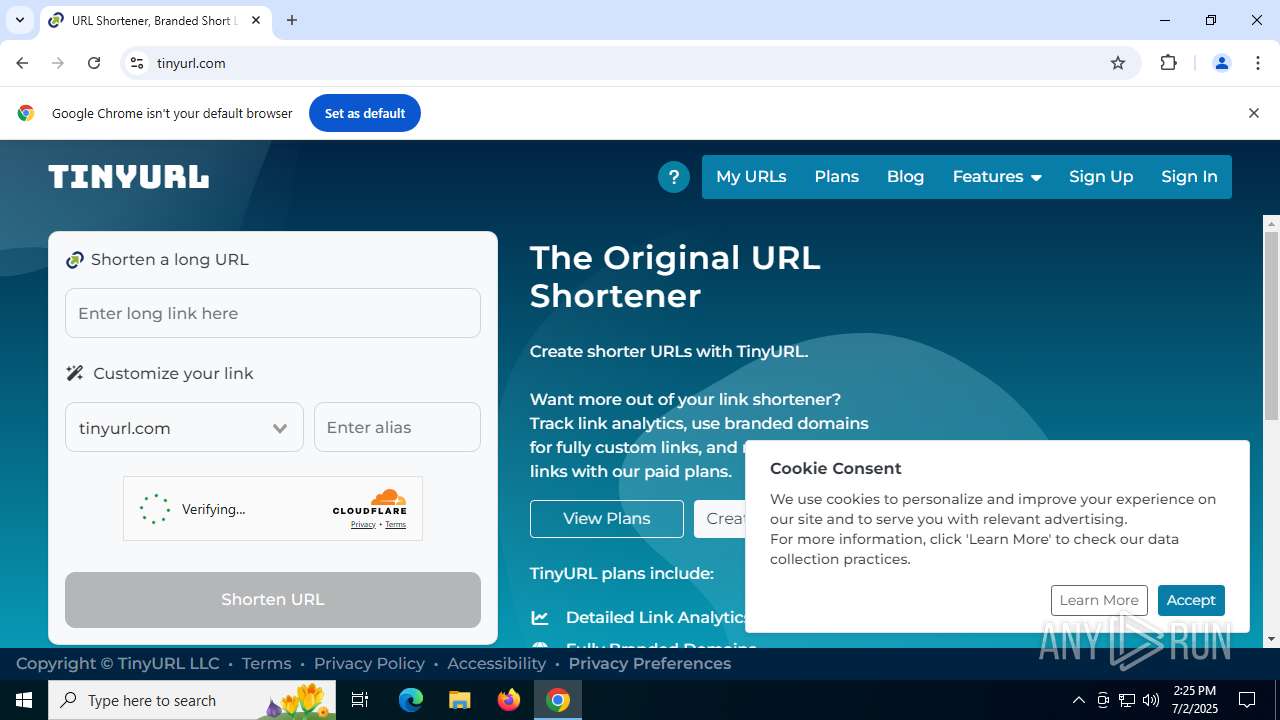
Task: Open Chrome three-dot menu
Action: tap(1258, 63)
